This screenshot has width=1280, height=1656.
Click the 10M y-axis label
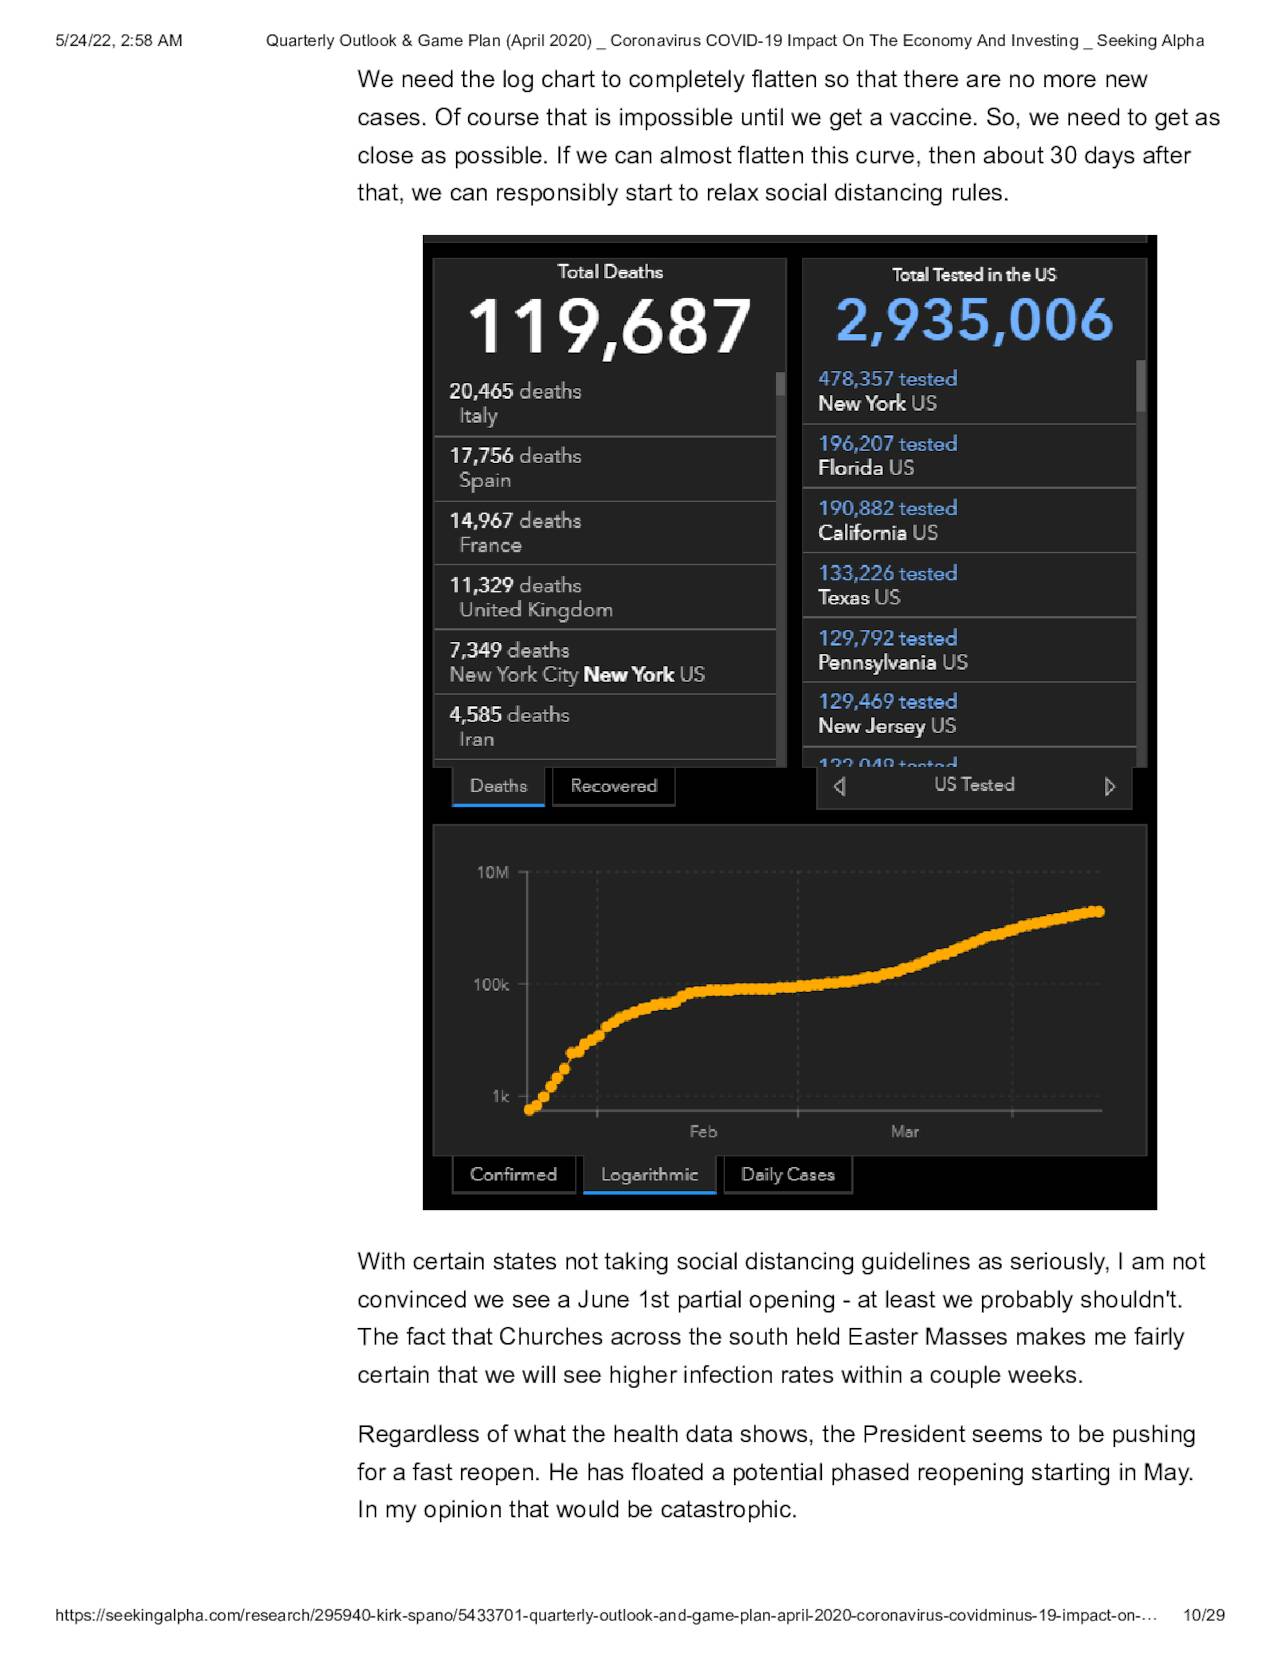point(492,873)
